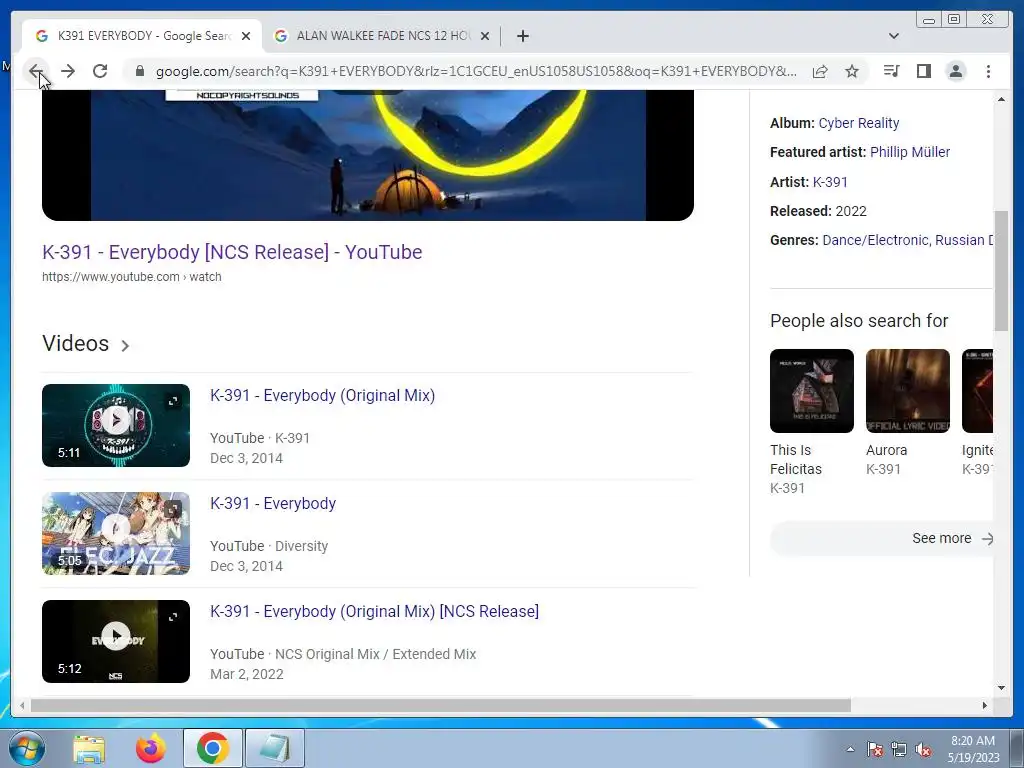Click the page scroll up arrow
Image resolution: width=1024 pixels, height=768 pixels.
coord(1001,99)
